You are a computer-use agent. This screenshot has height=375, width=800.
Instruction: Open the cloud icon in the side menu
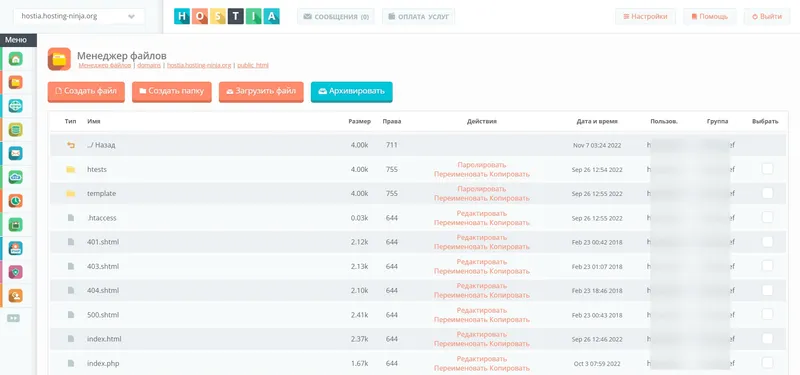click(x=16, y=177)
